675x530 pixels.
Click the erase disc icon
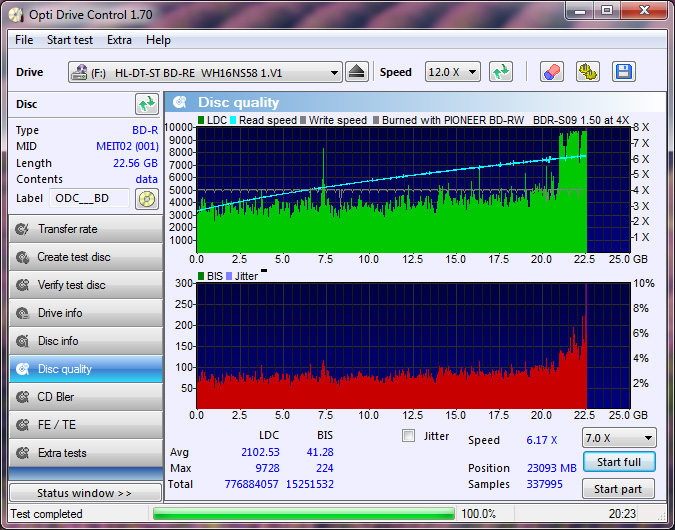552,72
